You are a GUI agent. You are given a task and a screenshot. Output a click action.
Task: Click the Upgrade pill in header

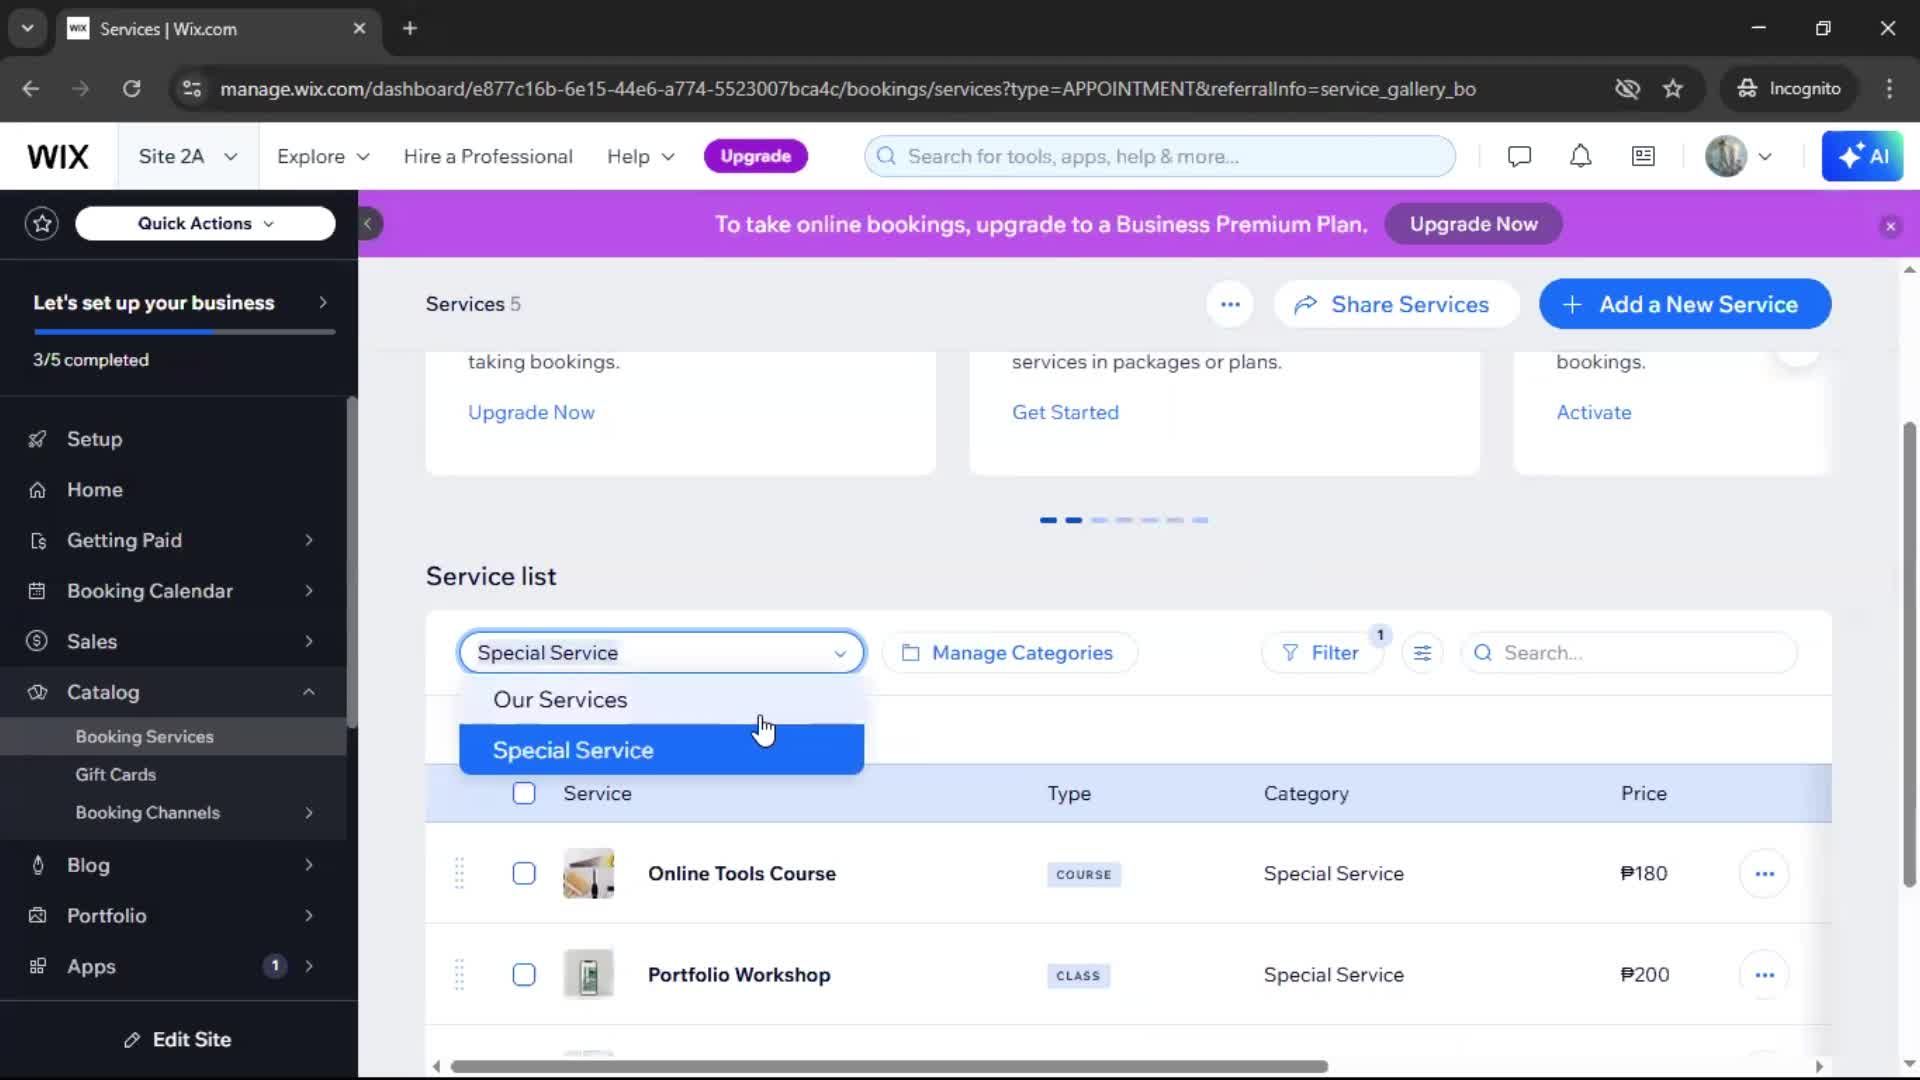pyautogui.click(x=756, y=156)
